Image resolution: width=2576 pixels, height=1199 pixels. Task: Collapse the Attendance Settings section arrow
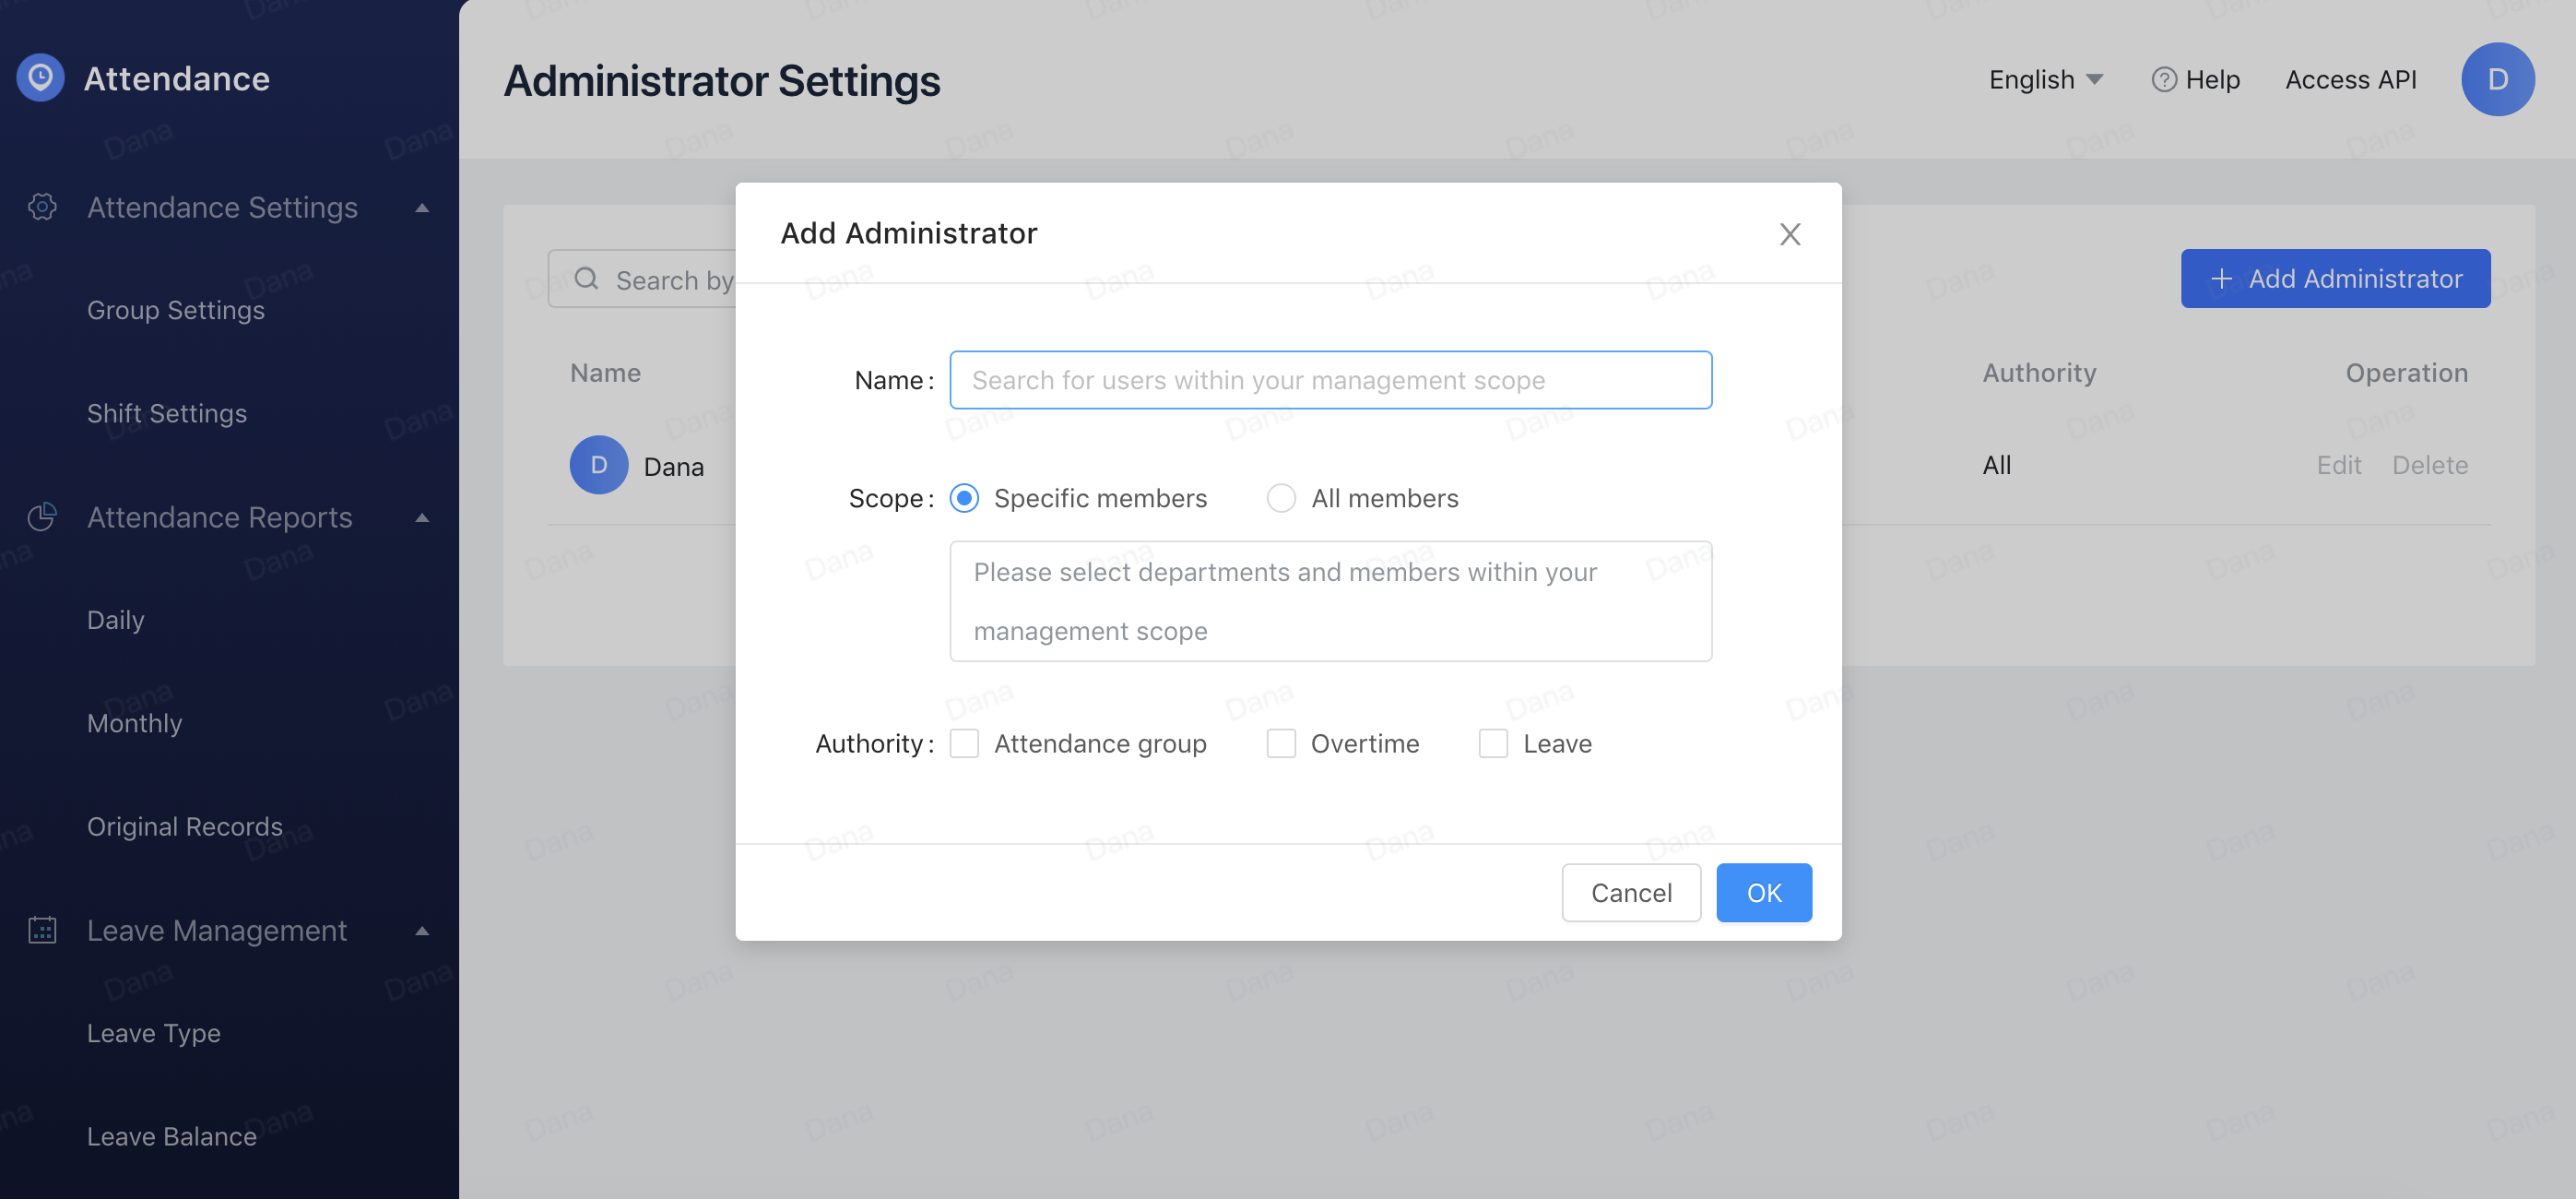coord(422,208)
